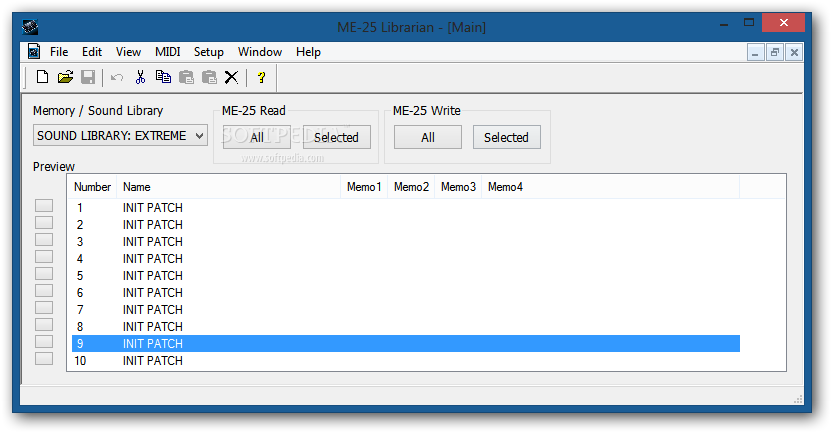Select INIT PATCH in row 10
The height and width of the screenshot is (433, 832).
point(153,360)
